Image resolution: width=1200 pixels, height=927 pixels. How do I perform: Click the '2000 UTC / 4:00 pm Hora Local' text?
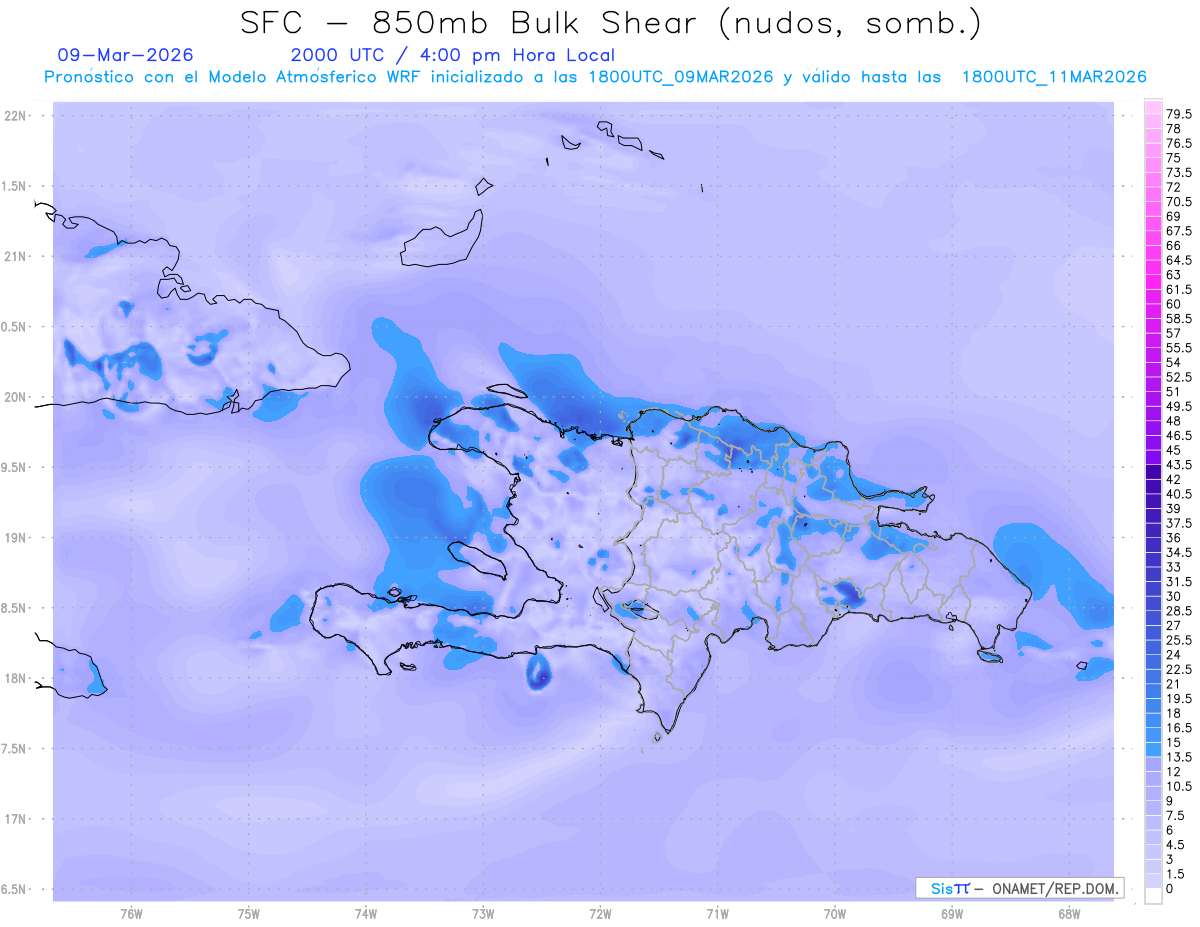tap(453, 55)
